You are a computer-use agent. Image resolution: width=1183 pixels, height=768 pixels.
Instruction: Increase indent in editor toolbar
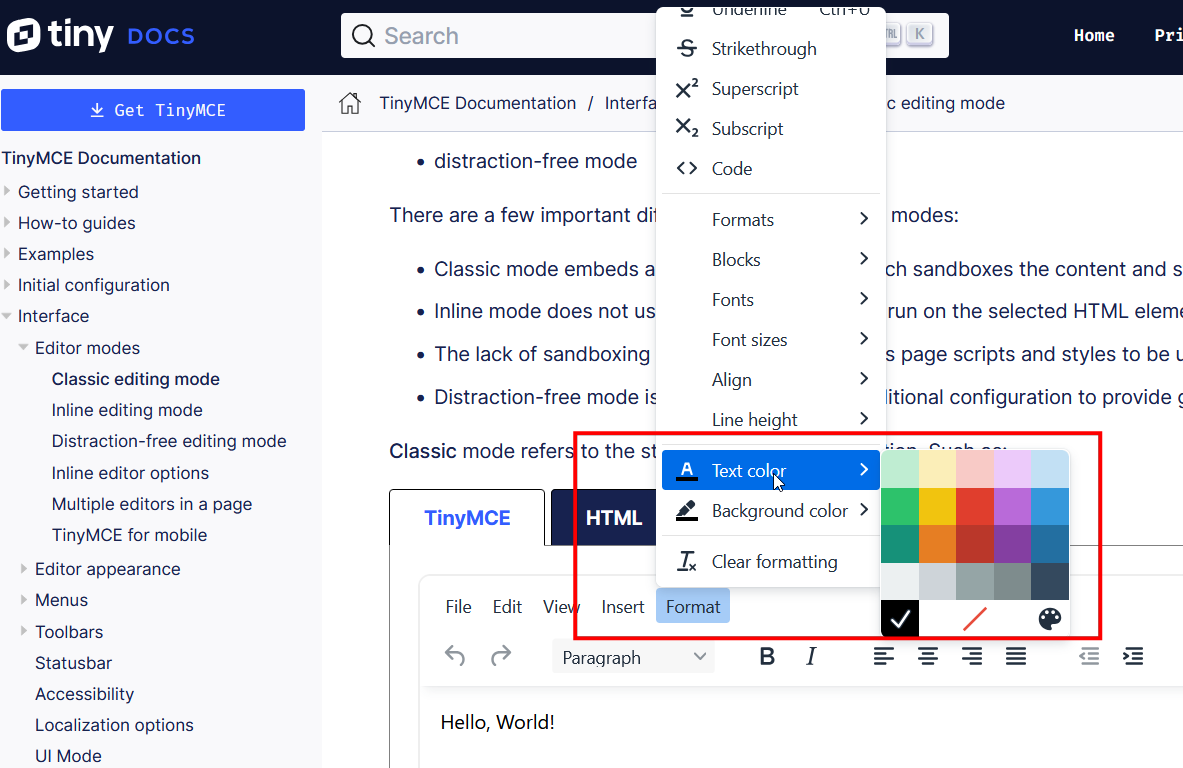coord(1133,656)
